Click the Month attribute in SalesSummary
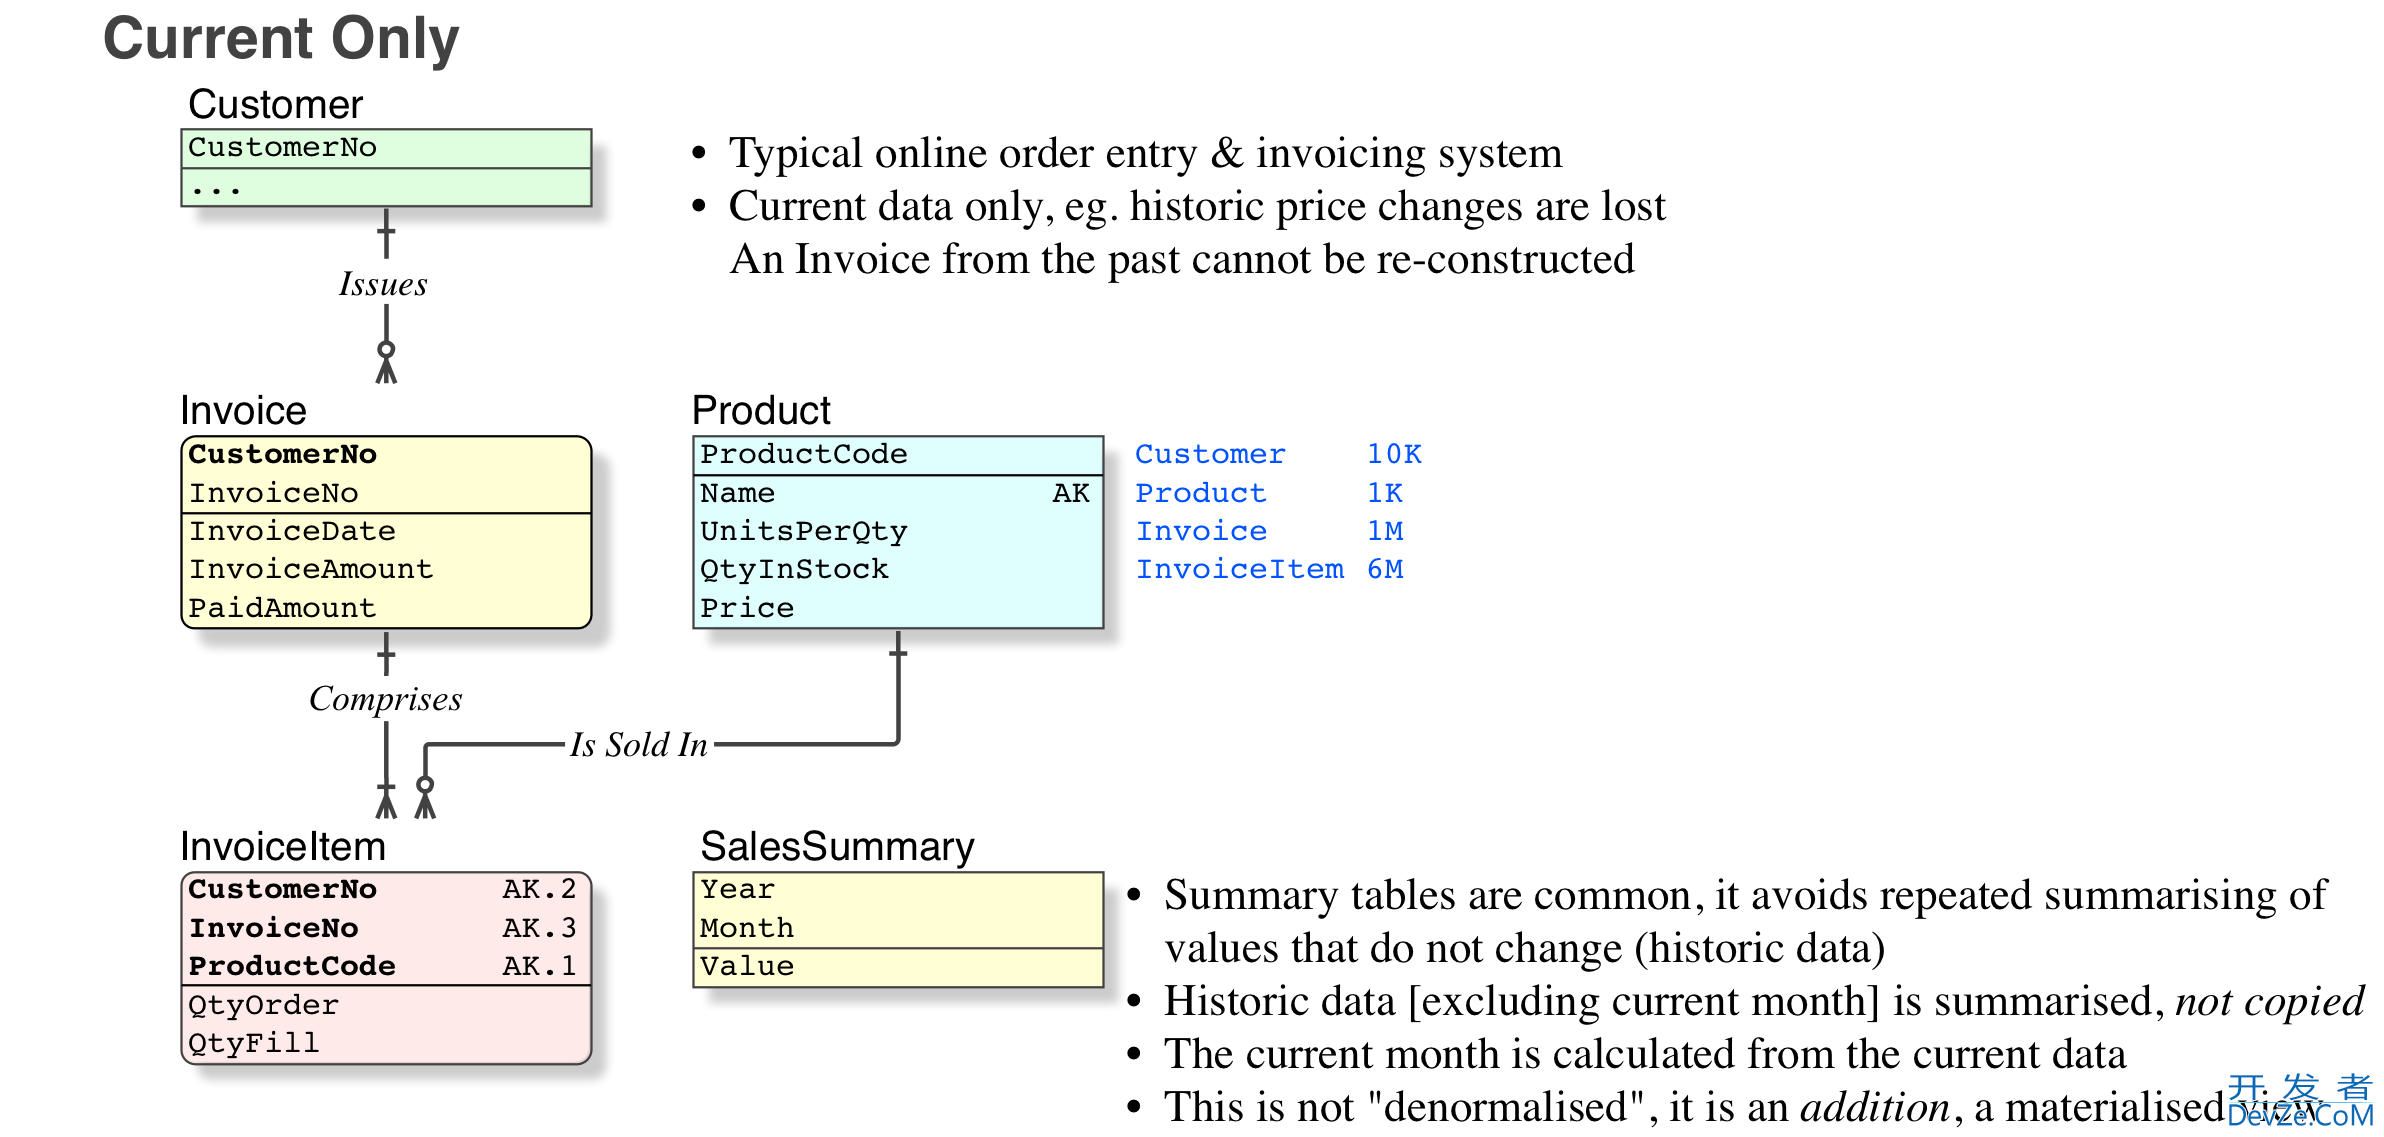The image size is (2384, 1137). 747,928
